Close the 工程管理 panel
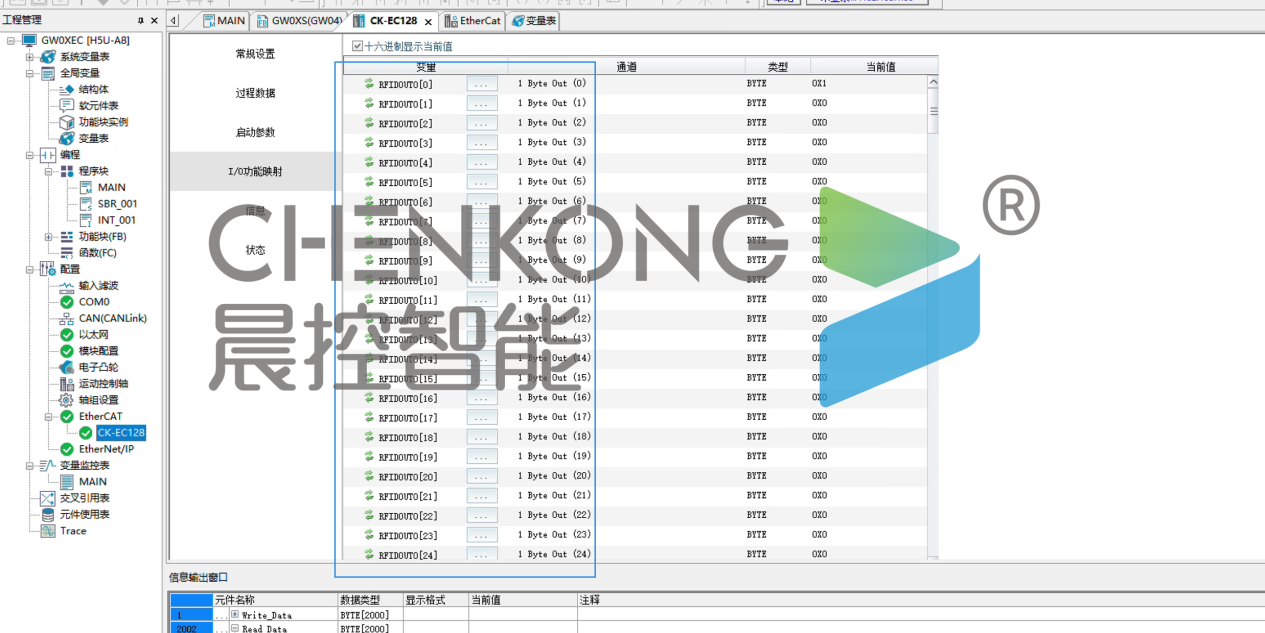The image size is (1265, 633). pyautogui.click(x=154, y=20)
